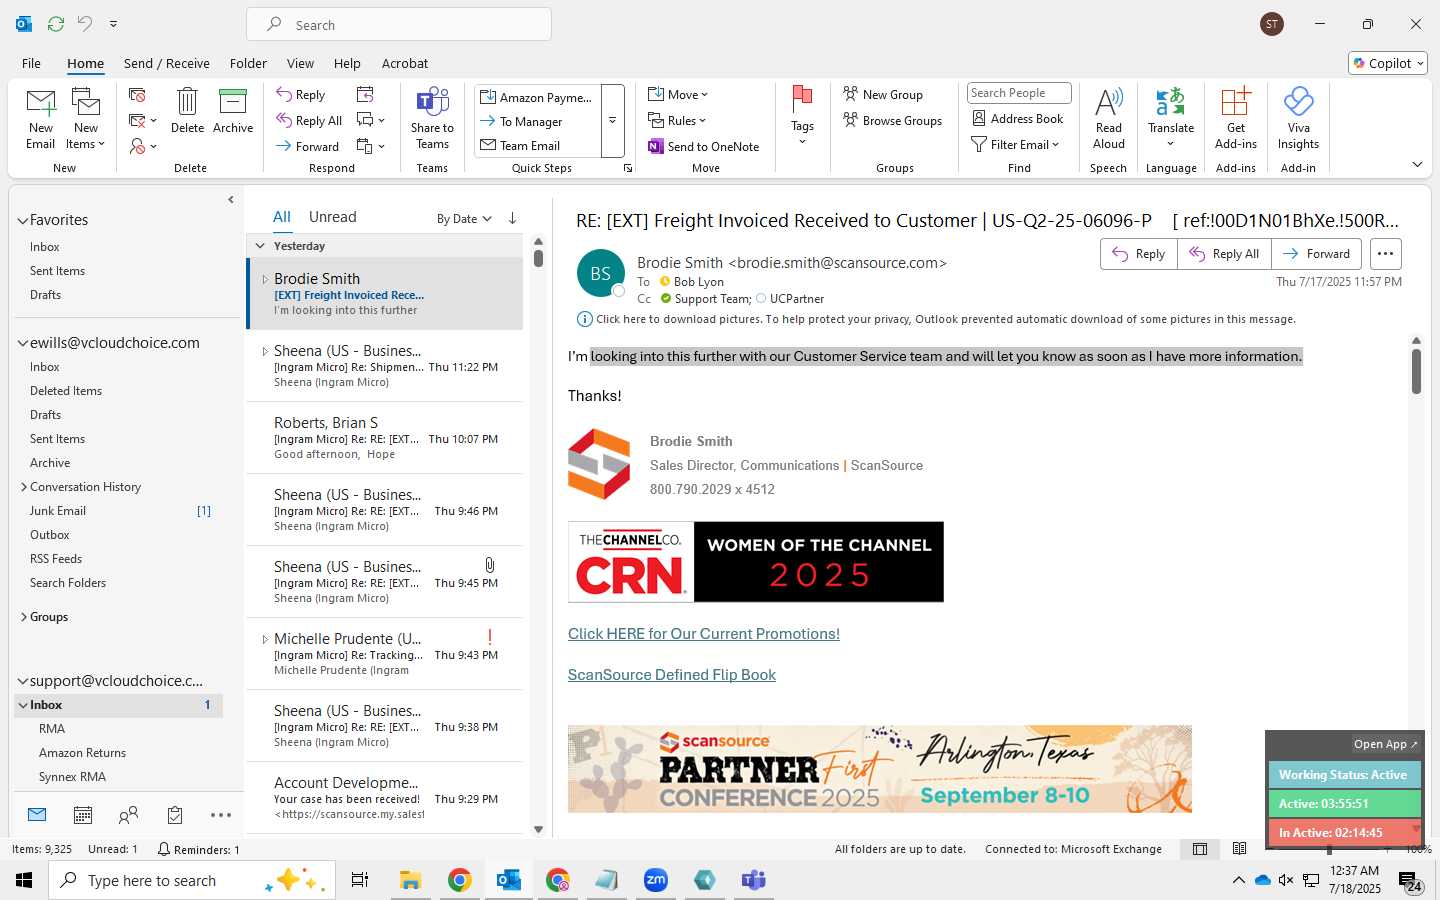Switch to Reading view in status bar
Viewport: 1440px width, 900px height.
click(1239, 849)
